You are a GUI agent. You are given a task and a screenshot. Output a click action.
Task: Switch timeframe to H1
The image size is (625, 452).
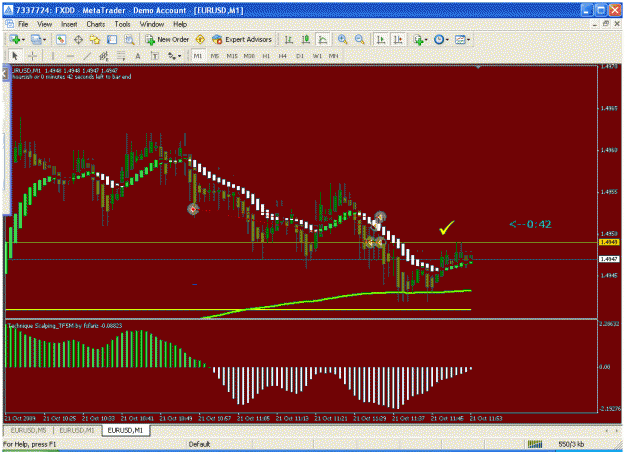[x=266, y=56]
